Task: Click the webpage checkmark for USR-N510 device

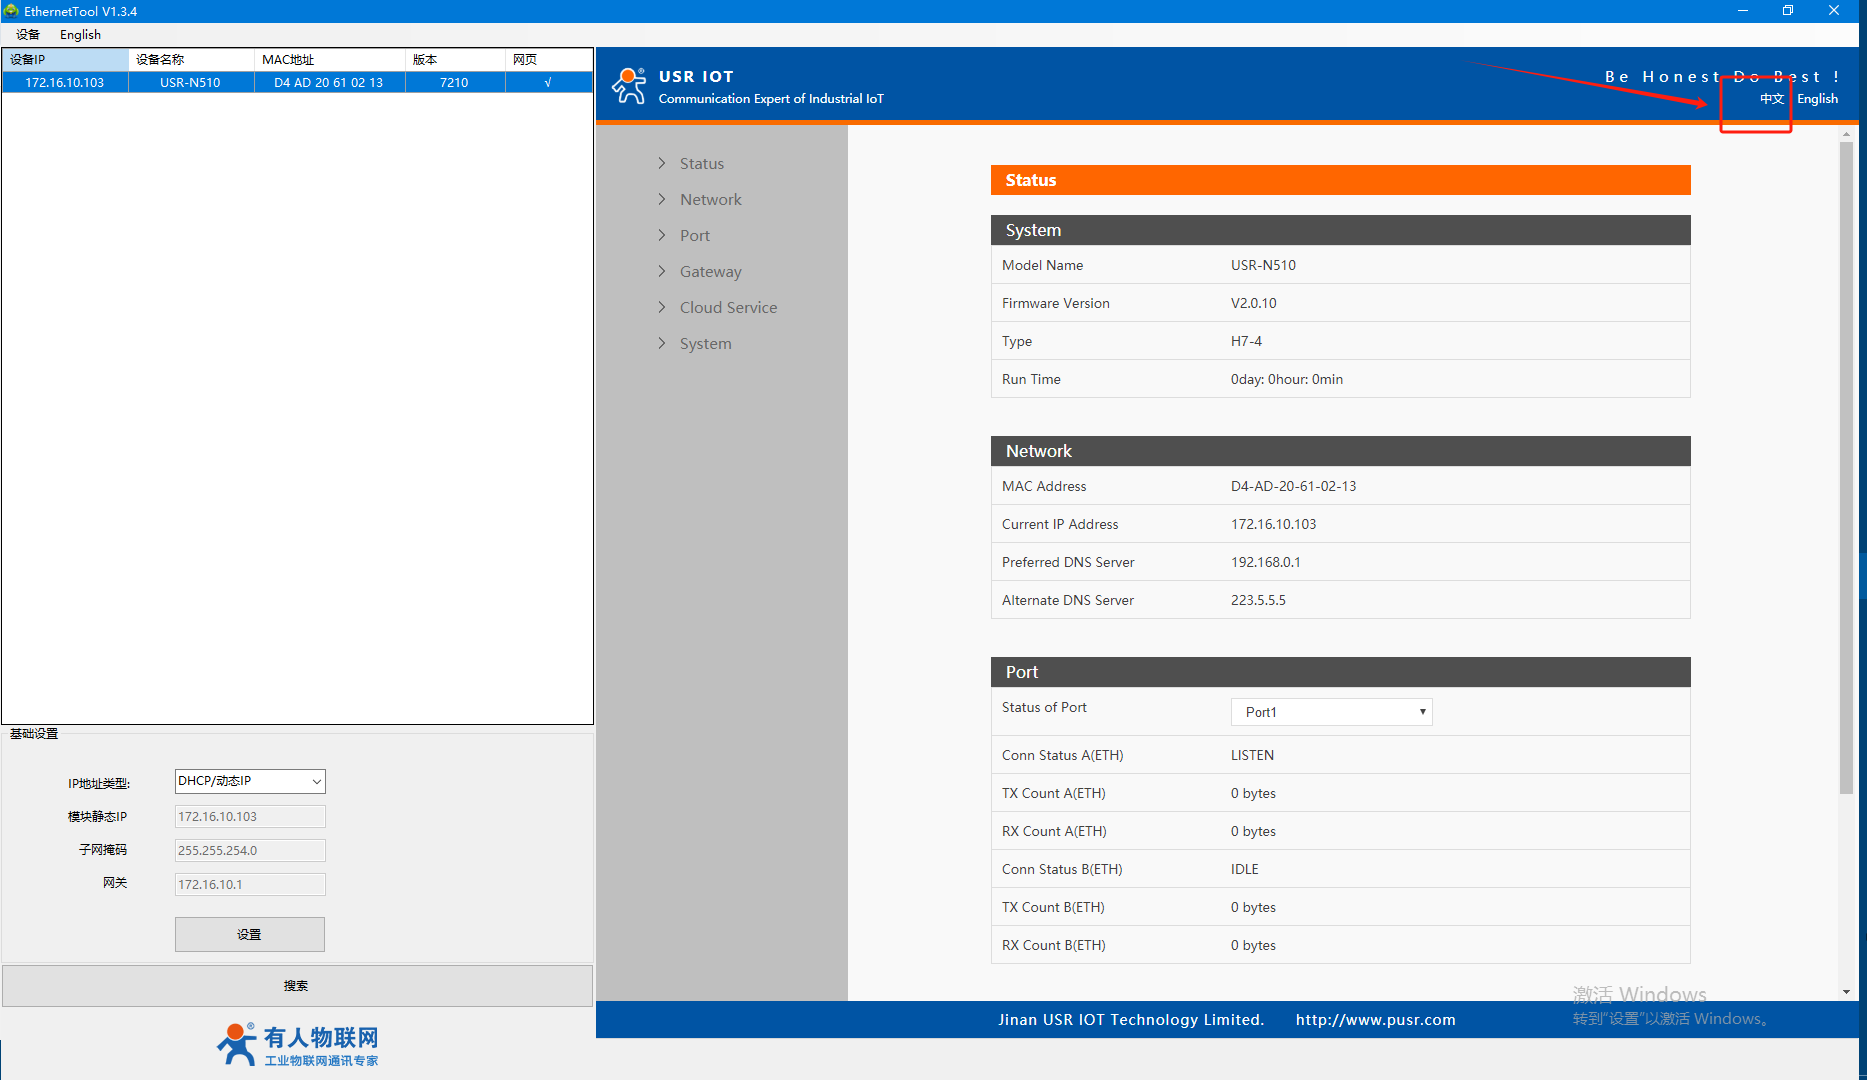Action: [x=548, y=83]
